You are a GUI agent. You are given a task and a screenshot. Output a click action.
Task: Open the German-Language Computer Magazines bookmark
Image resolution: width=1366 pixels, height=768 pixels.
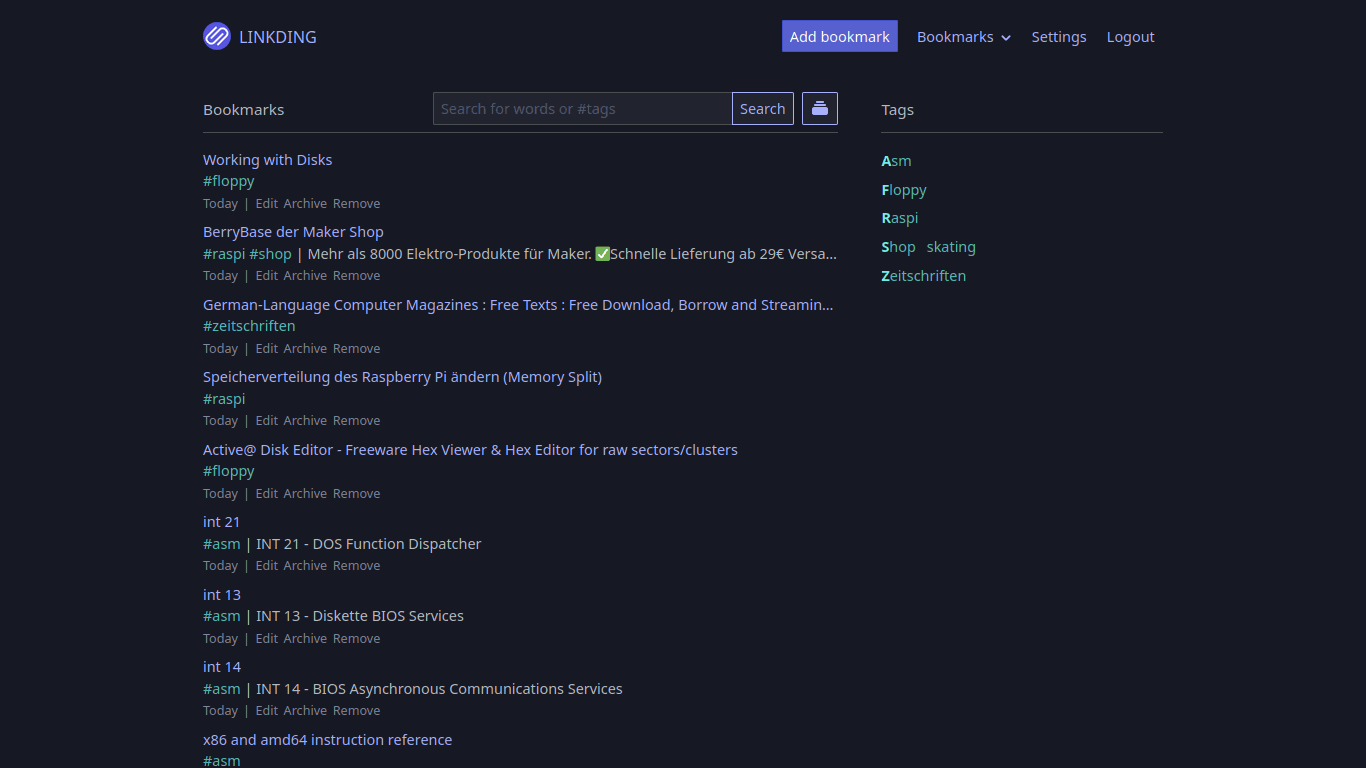click(x=517, y=305)
